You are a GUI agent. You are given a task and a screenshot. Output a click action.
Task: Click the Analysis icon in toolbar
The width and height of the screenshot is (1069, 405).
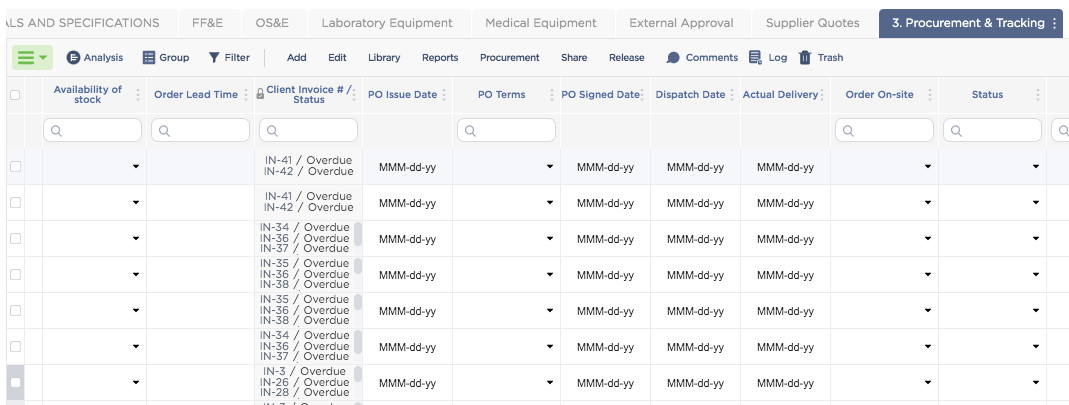[73, 58]
